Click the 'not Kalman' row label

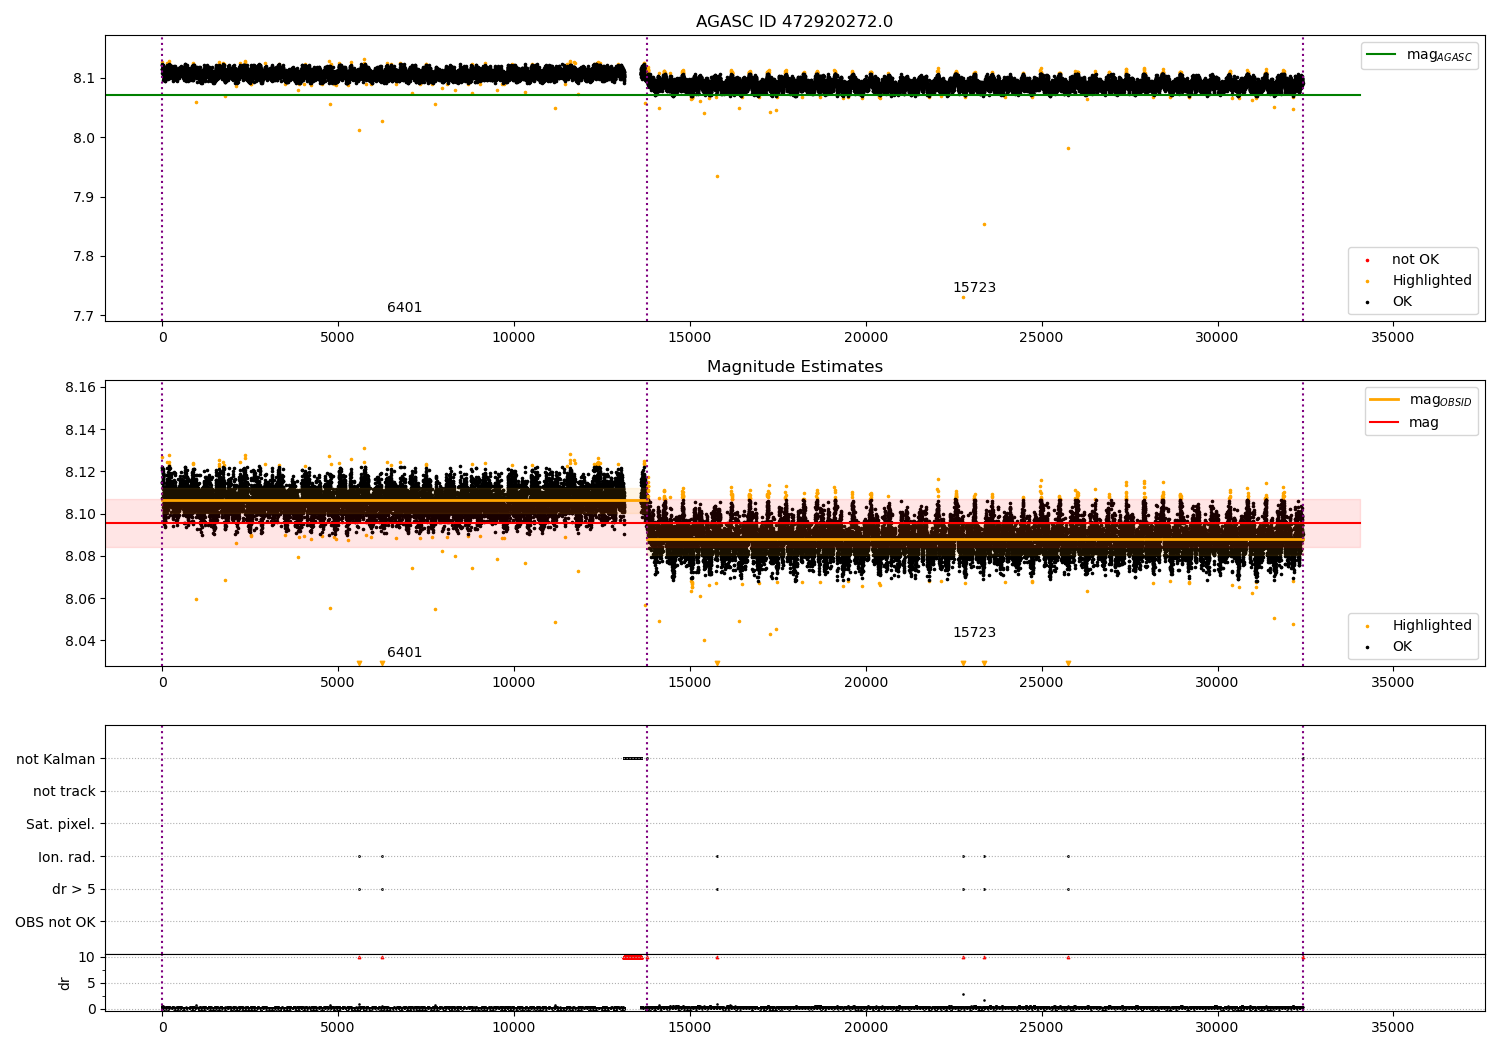point(56,760)
